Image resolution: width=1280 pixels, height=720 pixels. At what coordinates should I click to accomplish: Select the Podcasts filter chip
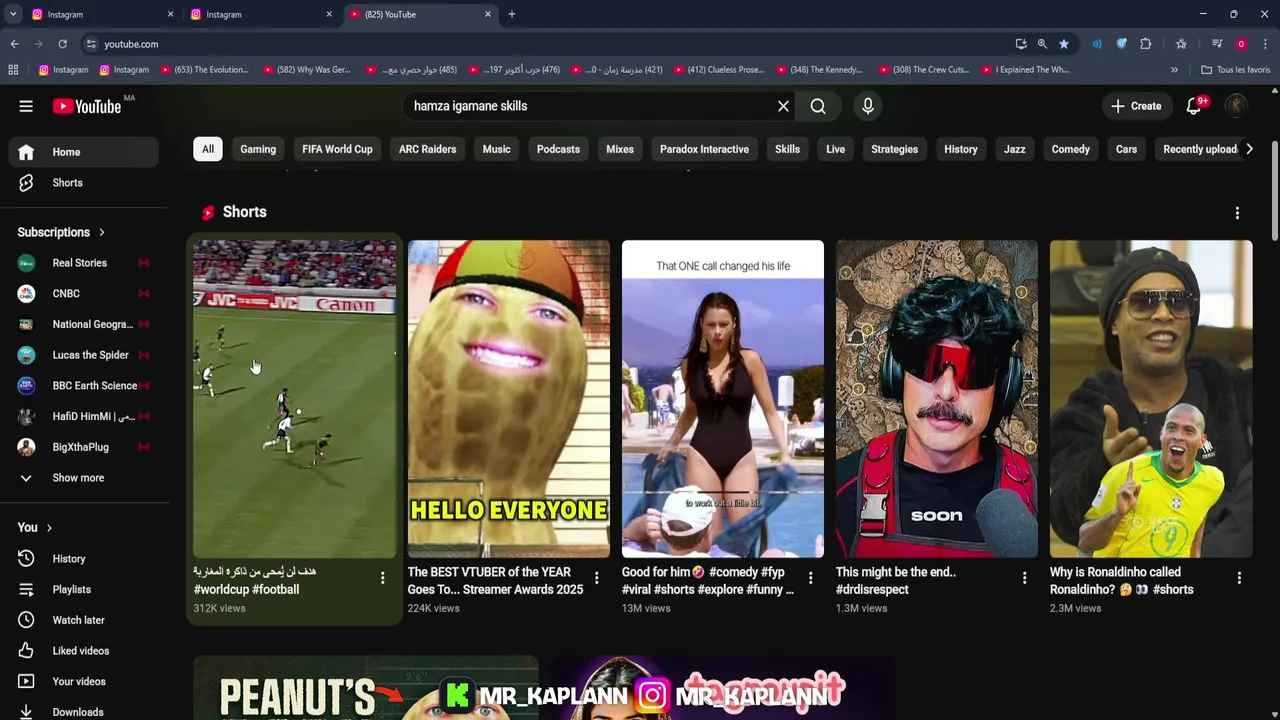pyautogui.click(x=558, y=149)
